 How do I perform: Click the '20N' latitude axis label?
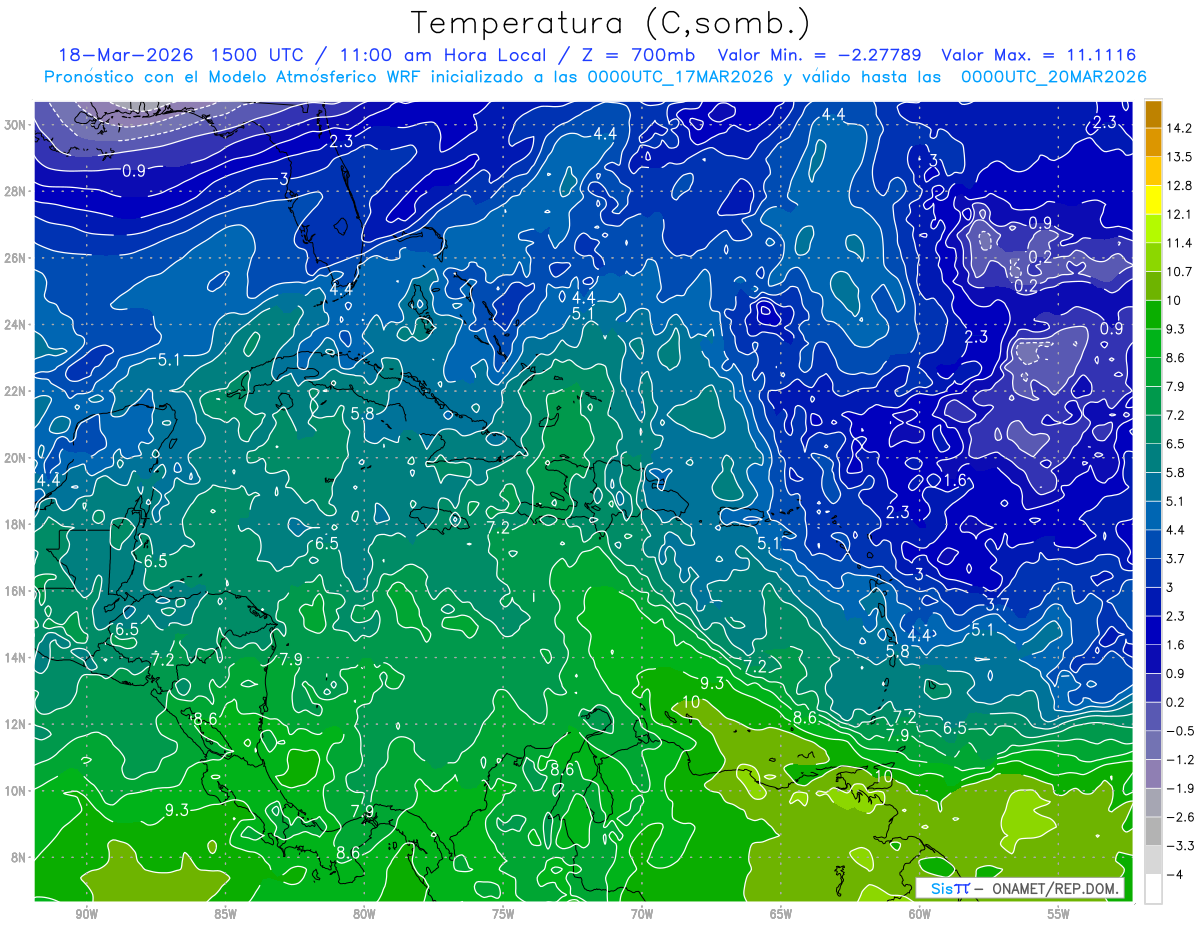click(x=16, y=458)
